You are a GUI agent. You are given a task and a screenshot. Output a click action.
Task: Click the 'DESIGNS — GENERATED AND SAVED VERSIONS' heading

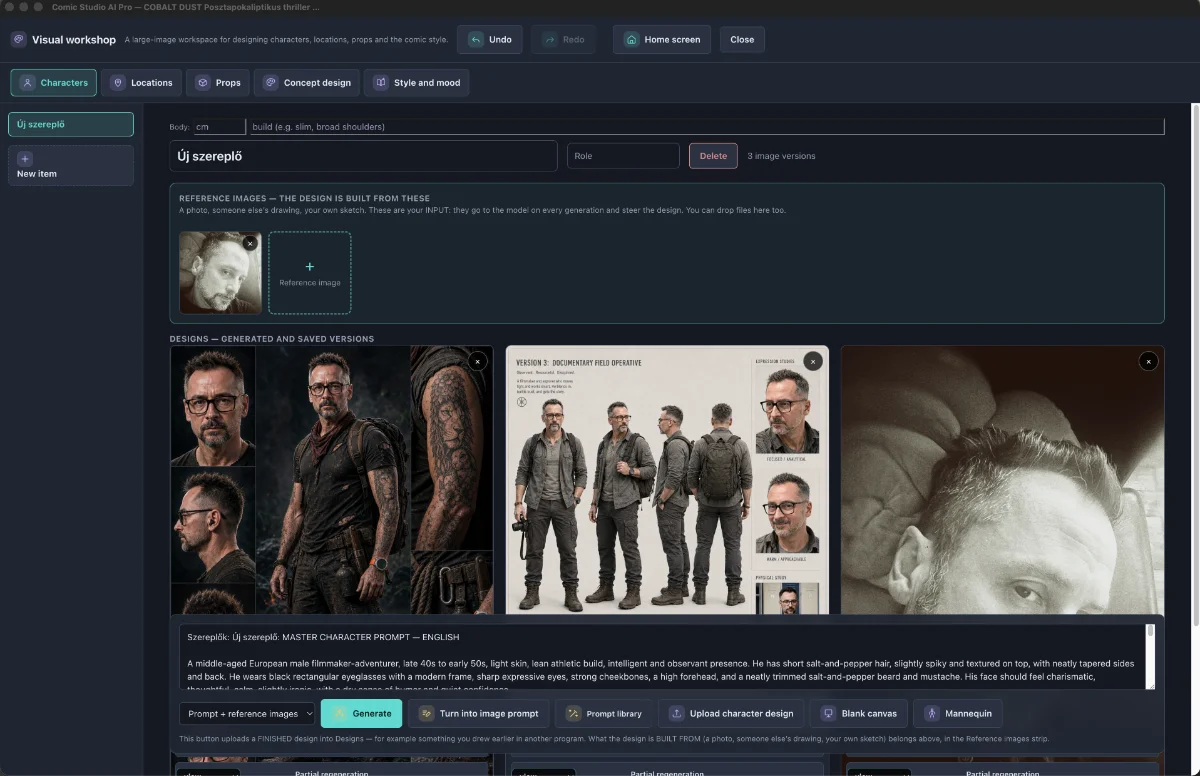(272, 339)
